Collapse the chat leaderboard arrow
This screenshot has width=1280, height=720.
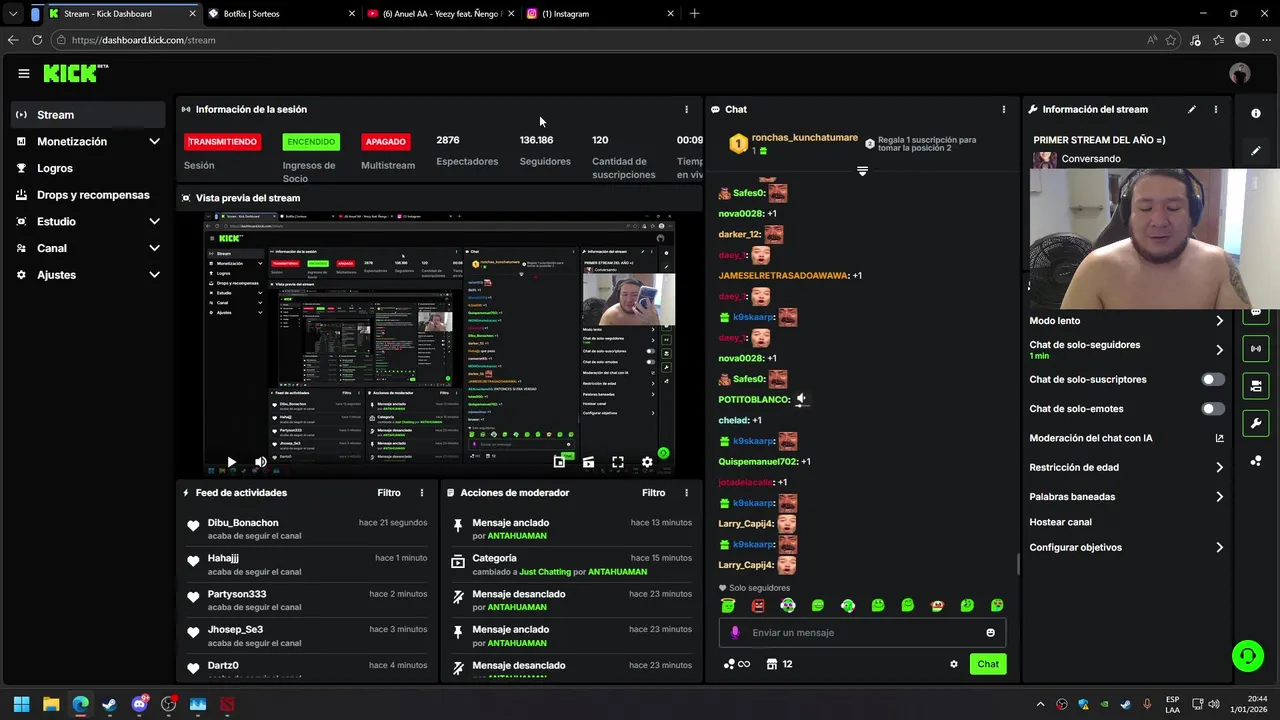[862, 171]
